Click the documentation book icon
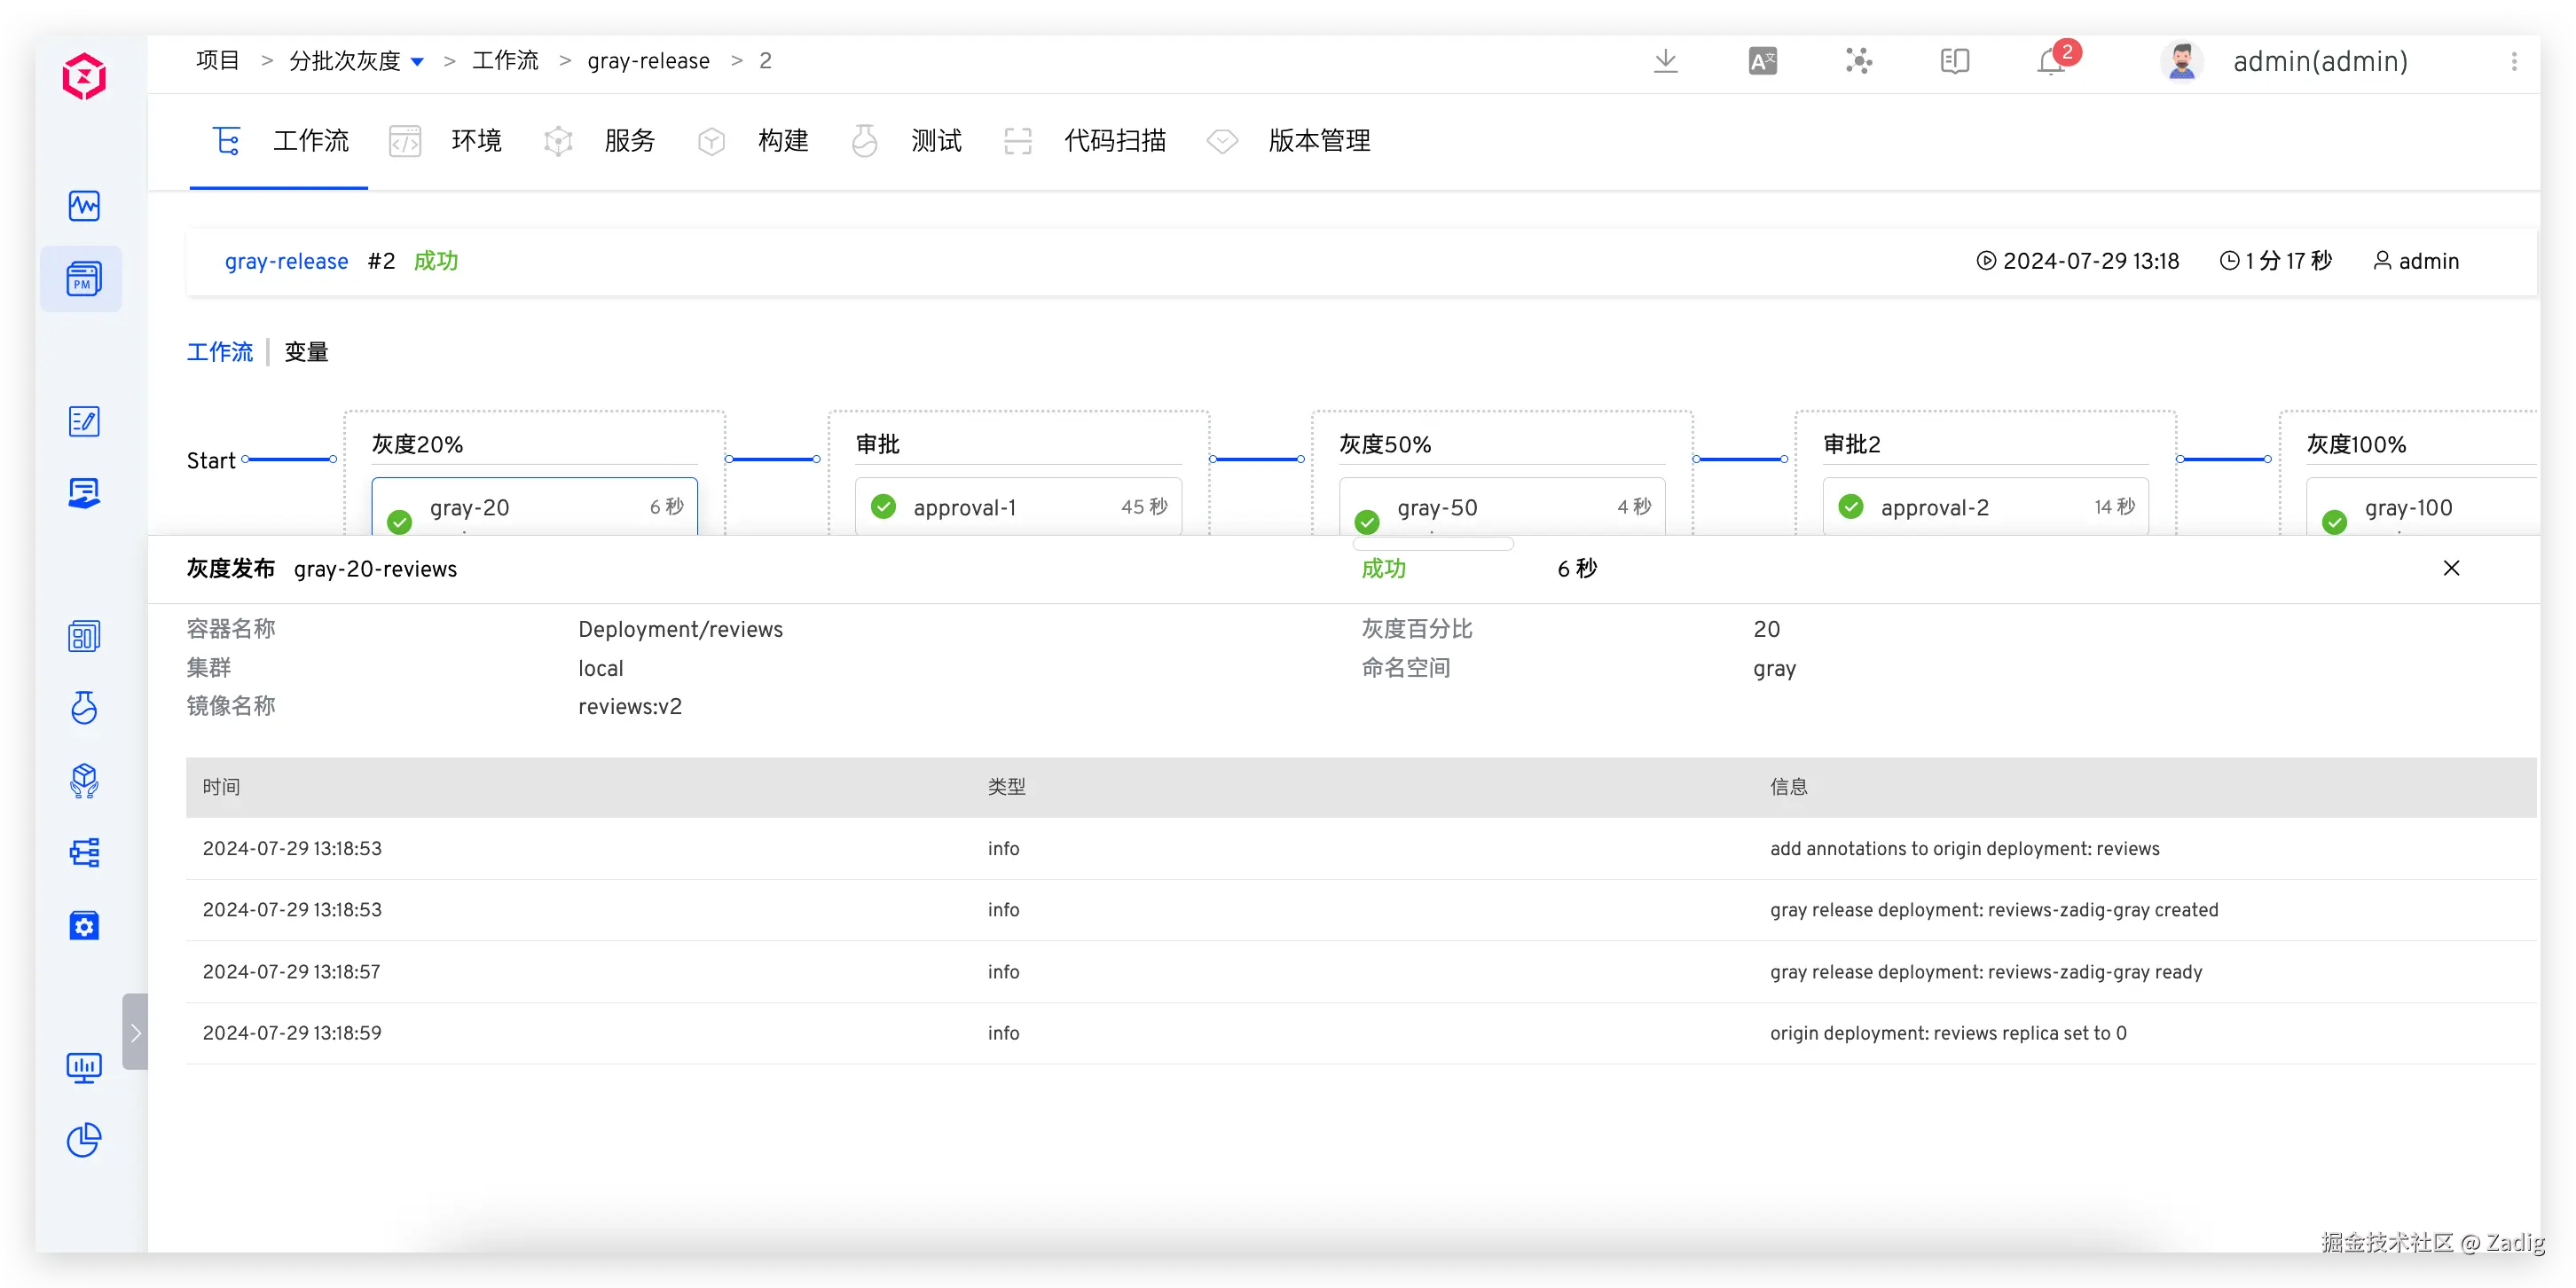The width and height of the screenshot is (2576, 1288). 1954,61
